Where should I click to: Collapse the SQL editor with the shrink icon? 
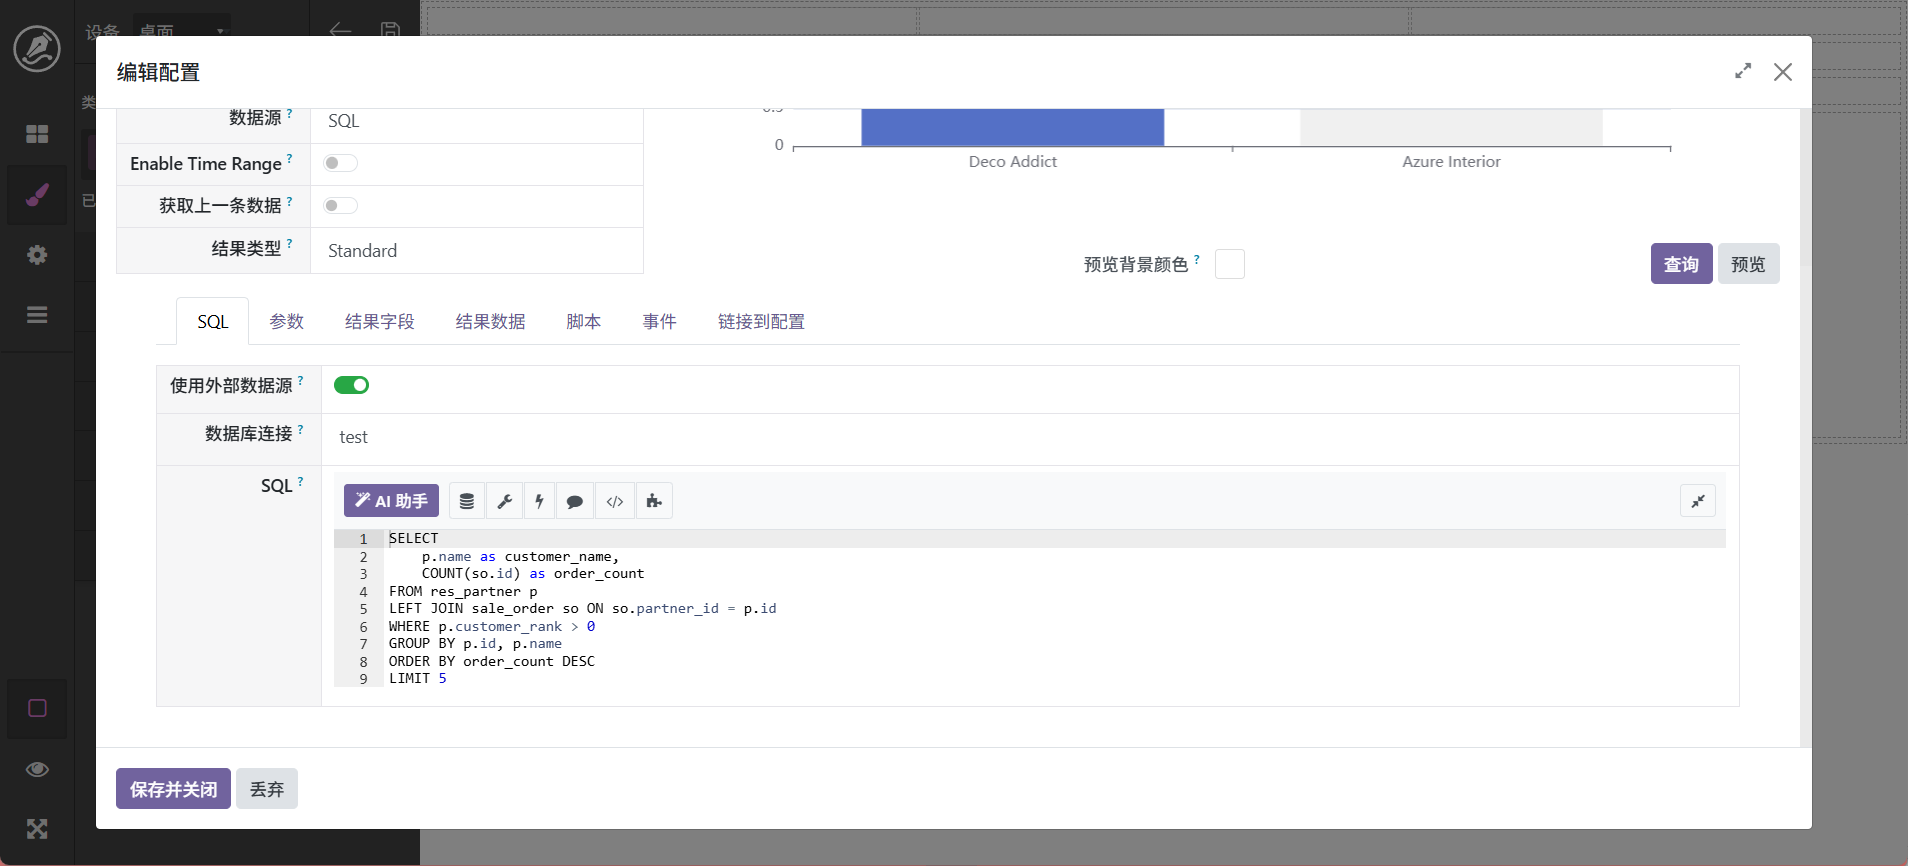(x=1697, y=501)
